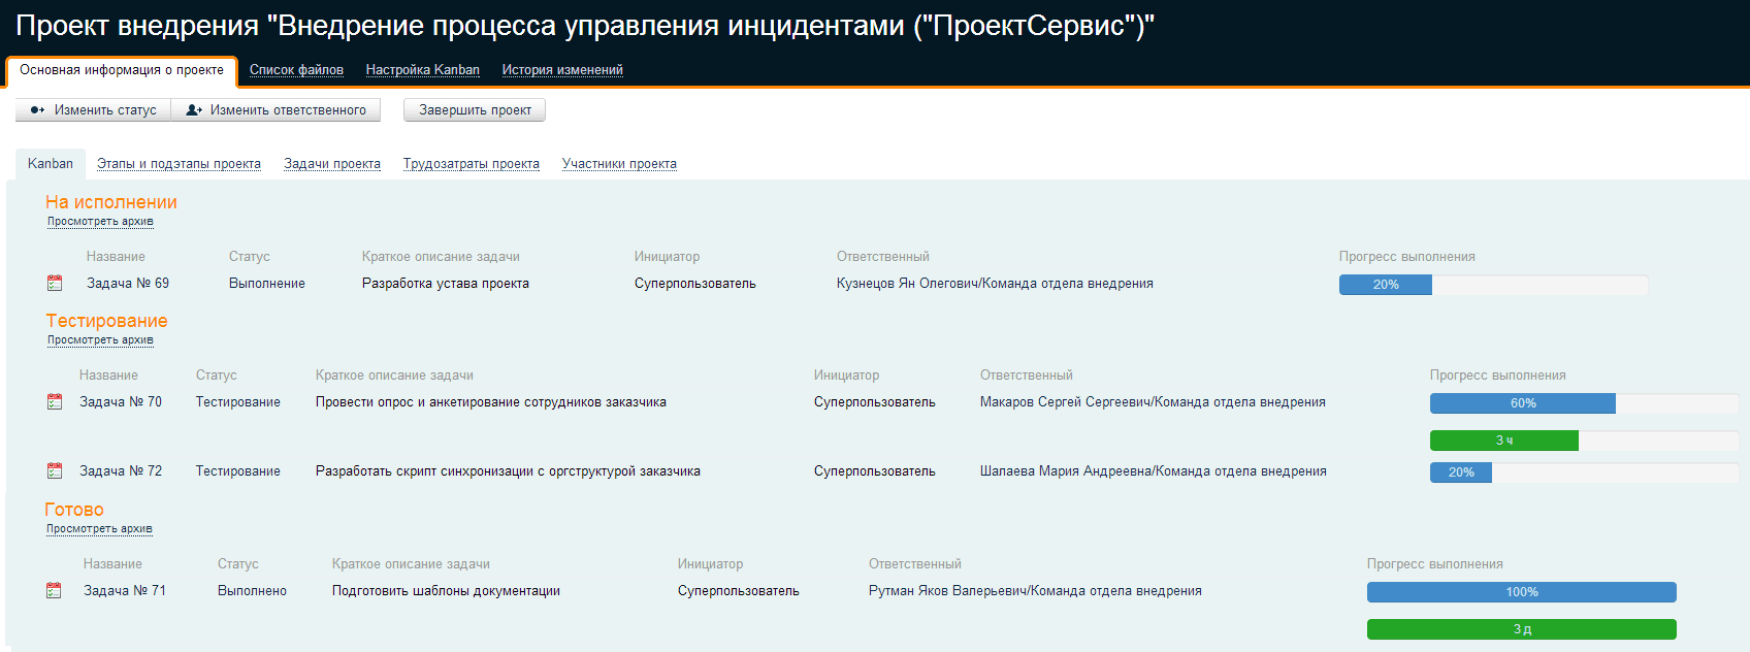Open the История изменений tab
1750x652 pixels.
point(562,70)
